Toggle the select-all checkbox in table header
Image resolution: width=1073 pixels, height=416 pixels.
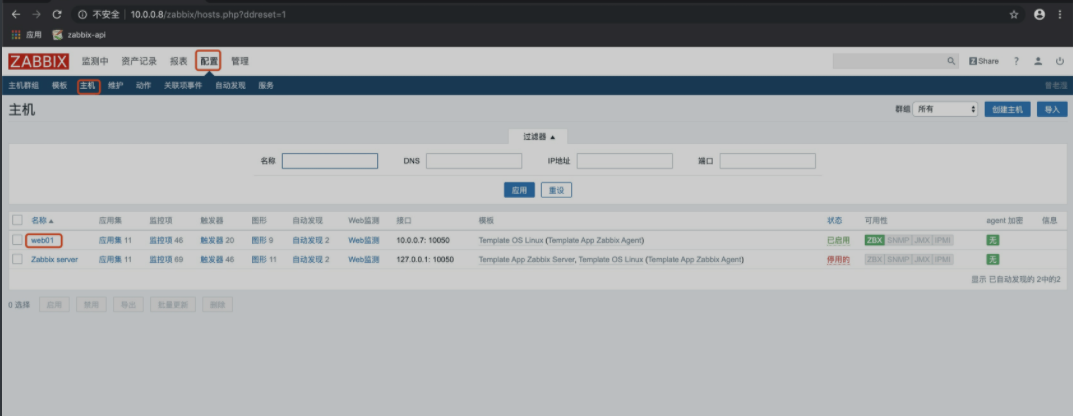coord(17,220)
